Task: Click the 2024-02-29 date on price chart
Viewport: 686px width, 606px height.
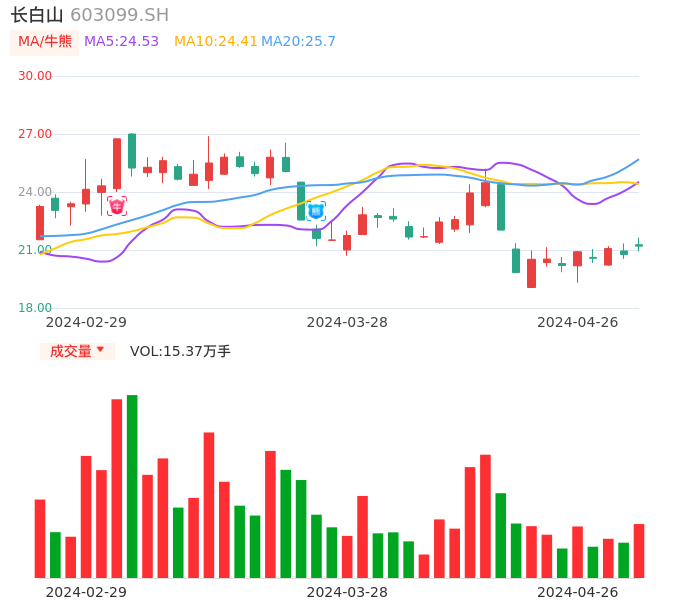Action: 86,322
